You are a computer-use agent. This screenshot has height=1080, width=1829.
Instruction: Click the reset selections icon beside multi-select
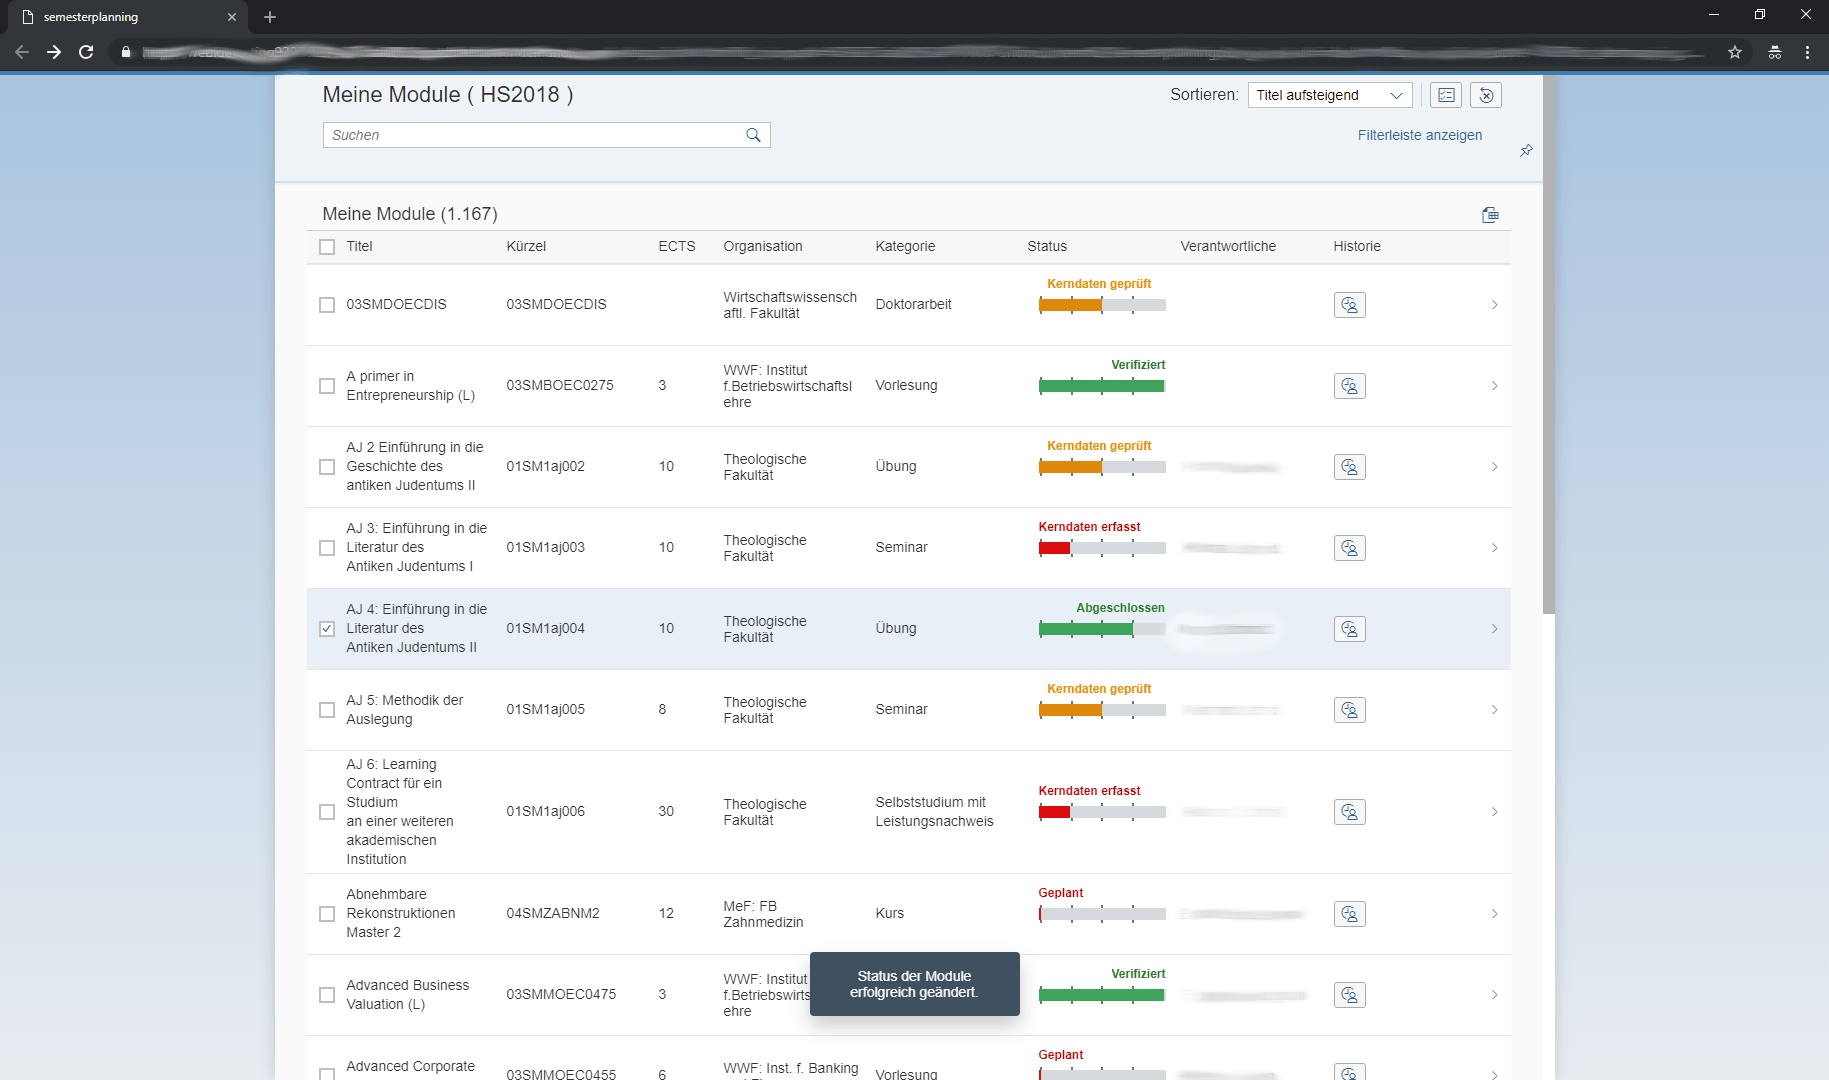1486,95
